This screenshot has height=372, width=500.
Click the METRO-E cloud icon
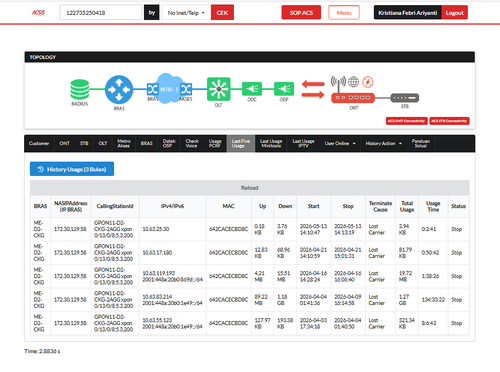coord(169,89)
